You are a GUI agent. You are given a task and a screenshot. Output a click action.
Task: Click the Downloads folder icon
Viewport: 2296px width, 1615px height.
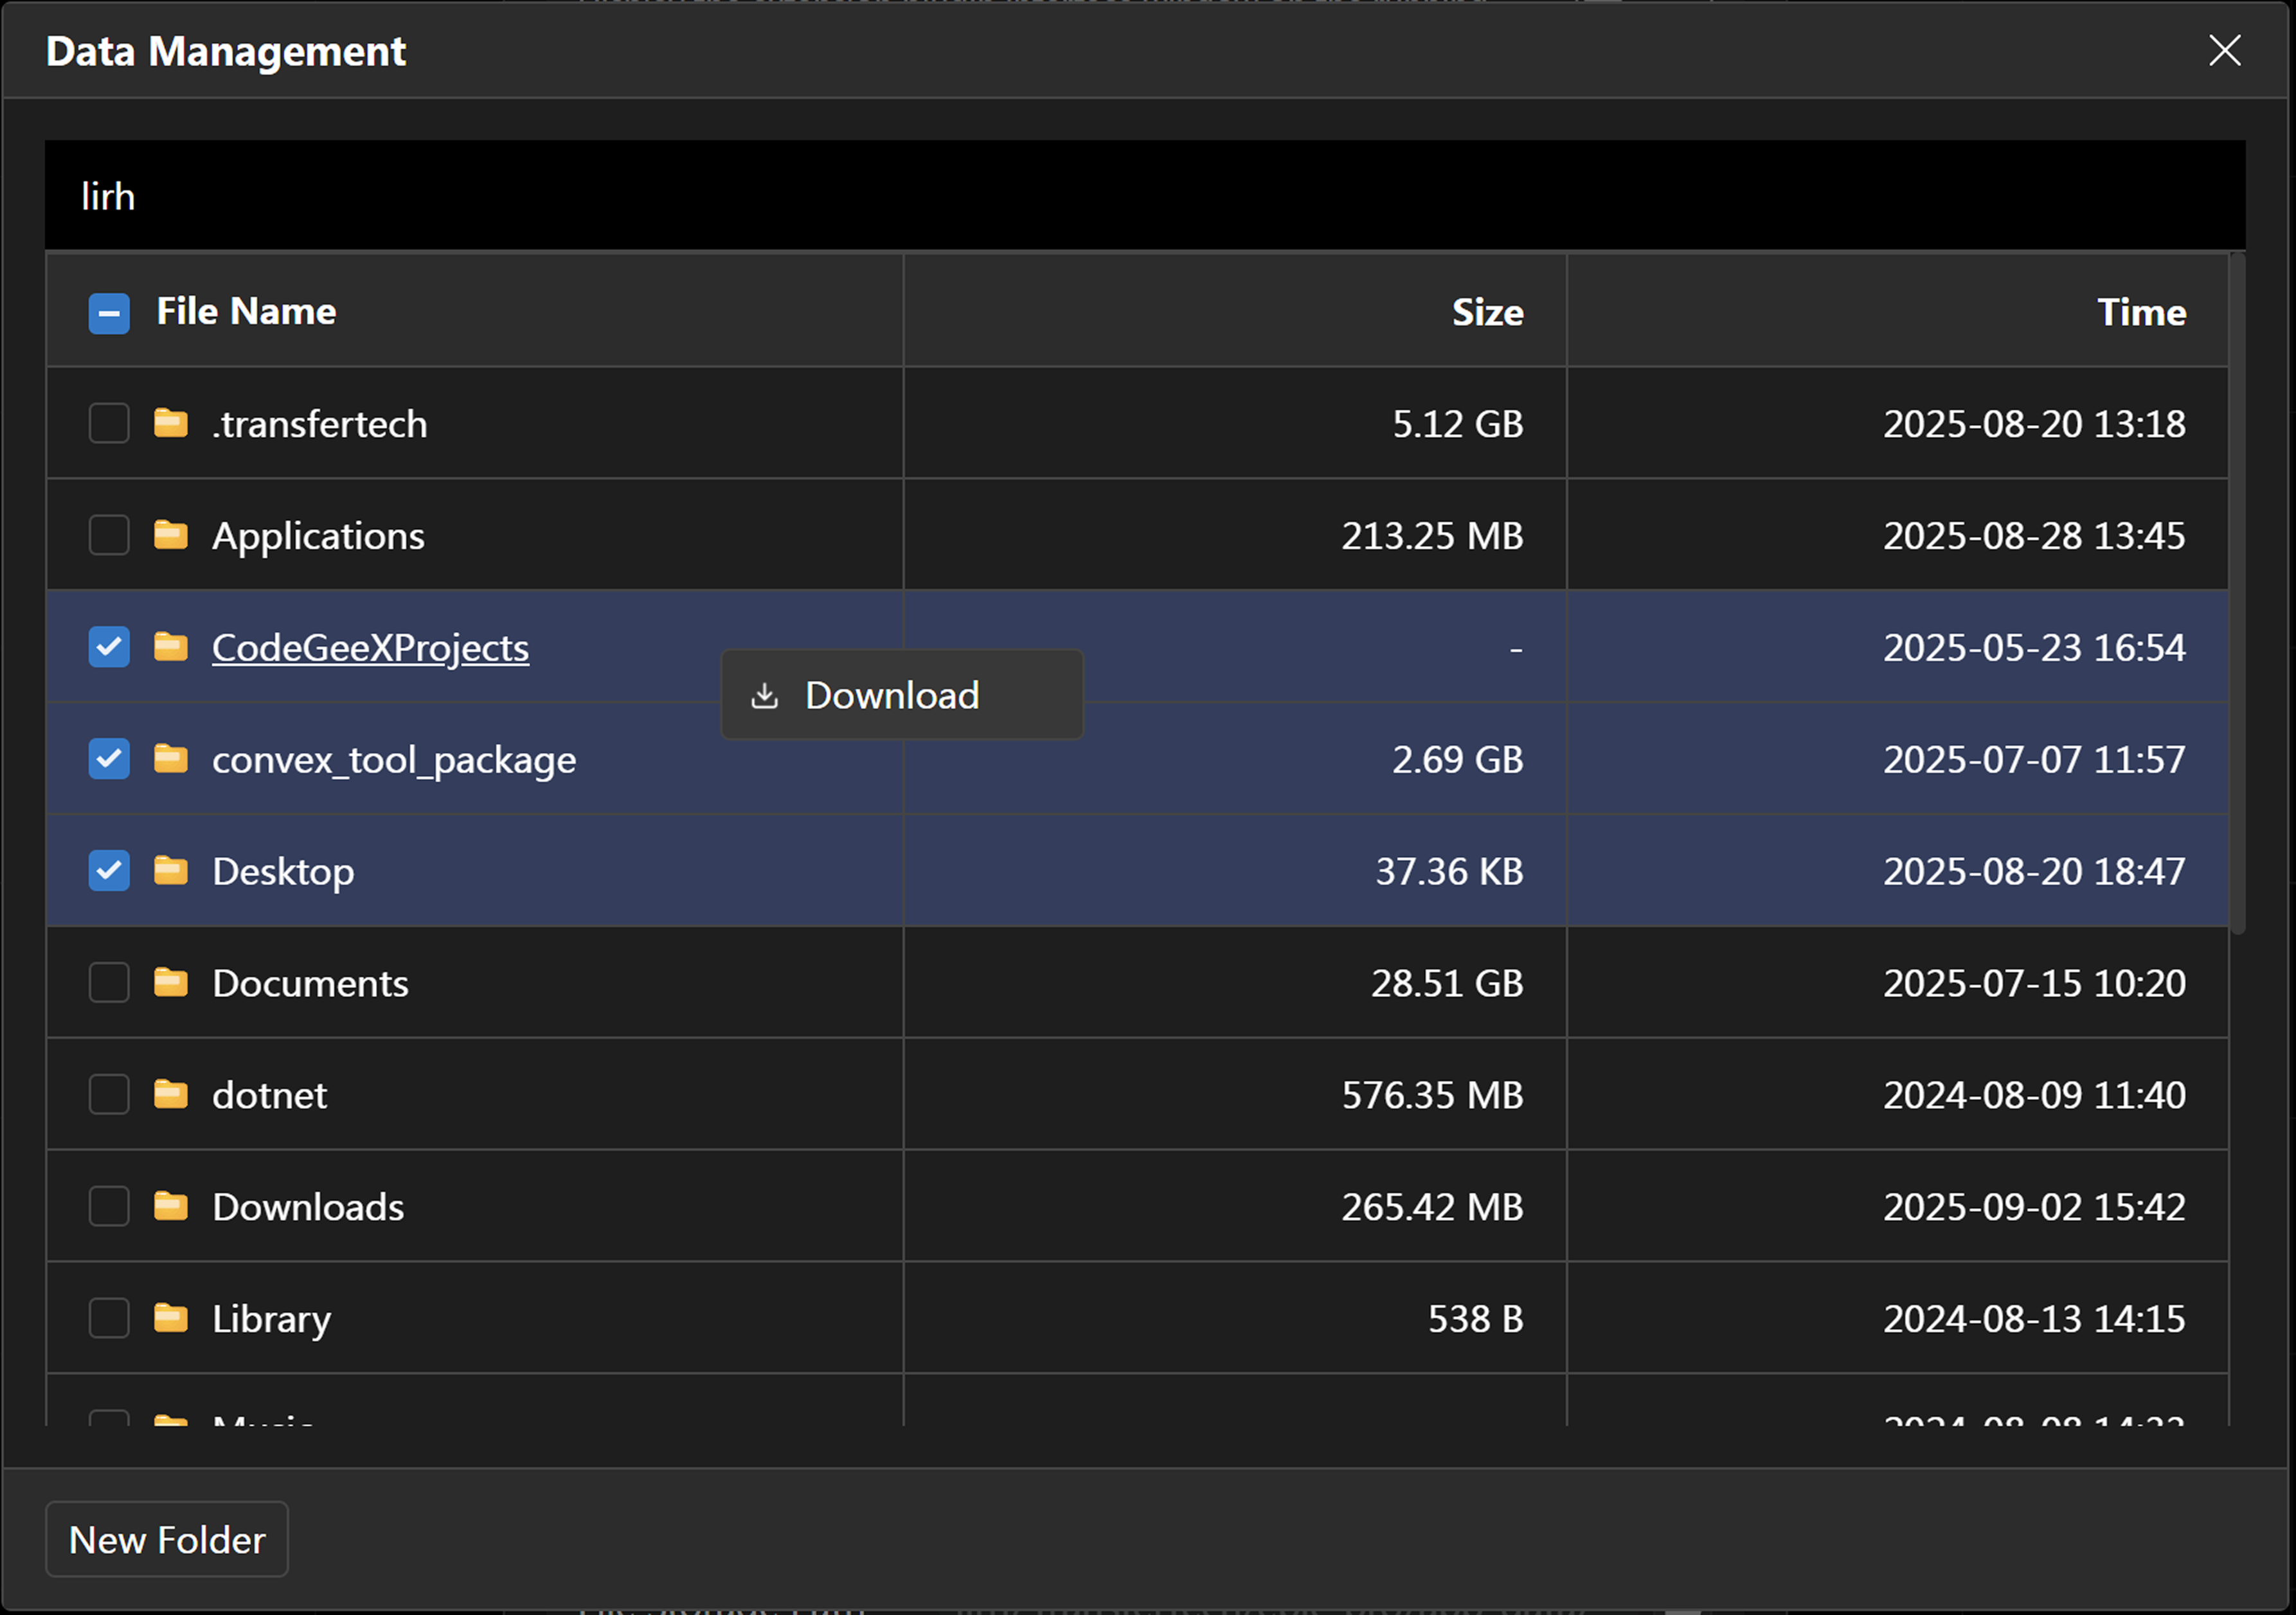pyautogui.click(x=171, y=1207)
